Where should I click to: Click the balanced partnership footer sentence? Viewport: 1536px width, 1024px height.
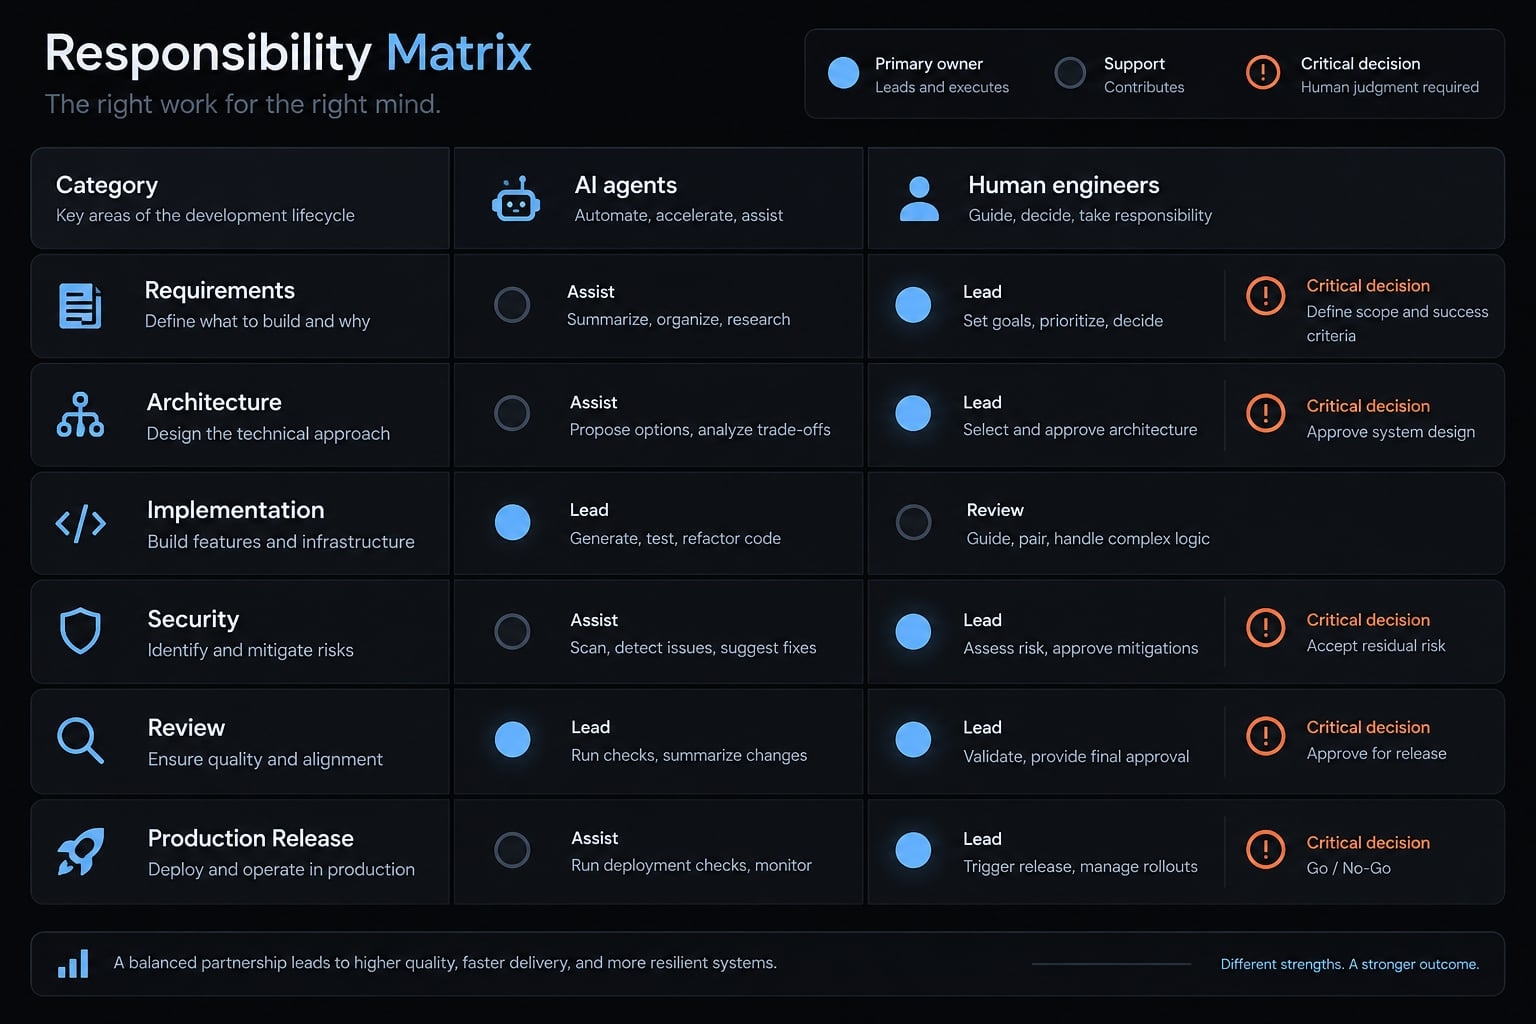[x=445, y=963]
